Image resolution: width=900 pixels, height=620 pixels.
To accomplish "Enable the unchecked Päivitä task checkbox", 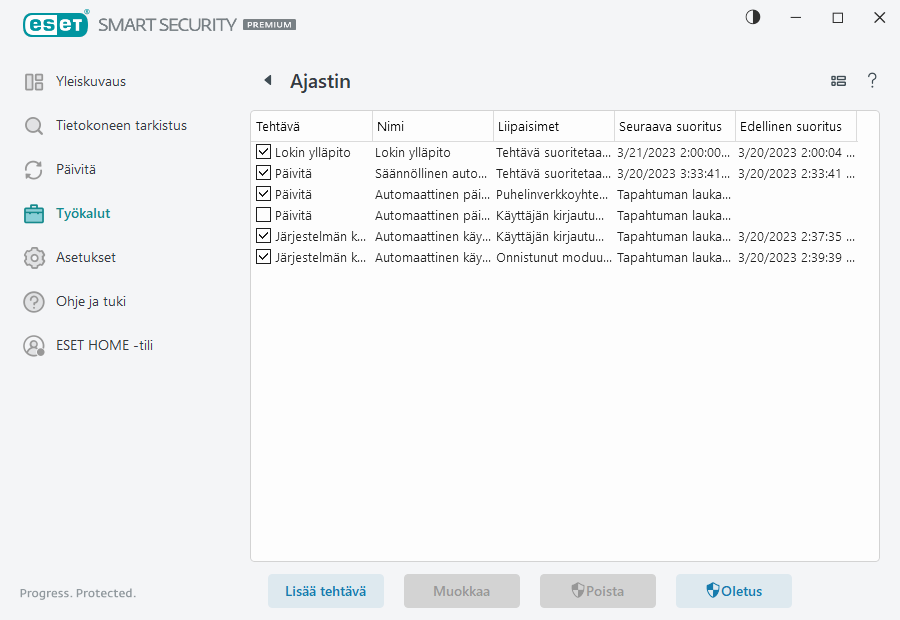I will [263, 215].
